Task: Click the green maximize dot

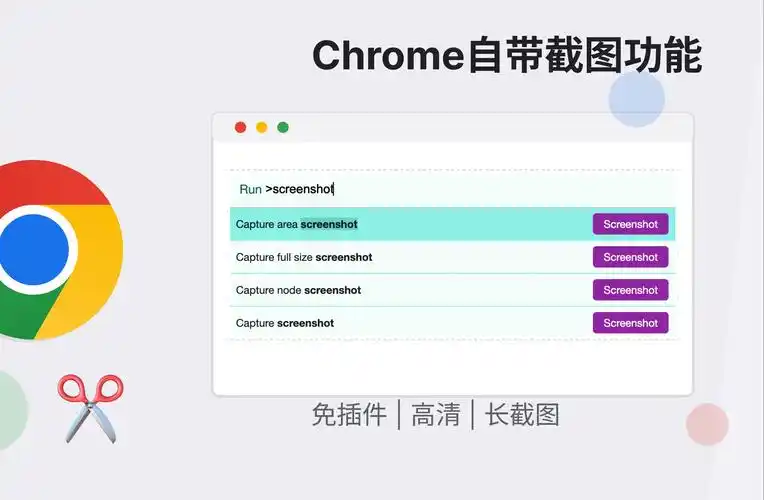Action: (x=283, y=127)
